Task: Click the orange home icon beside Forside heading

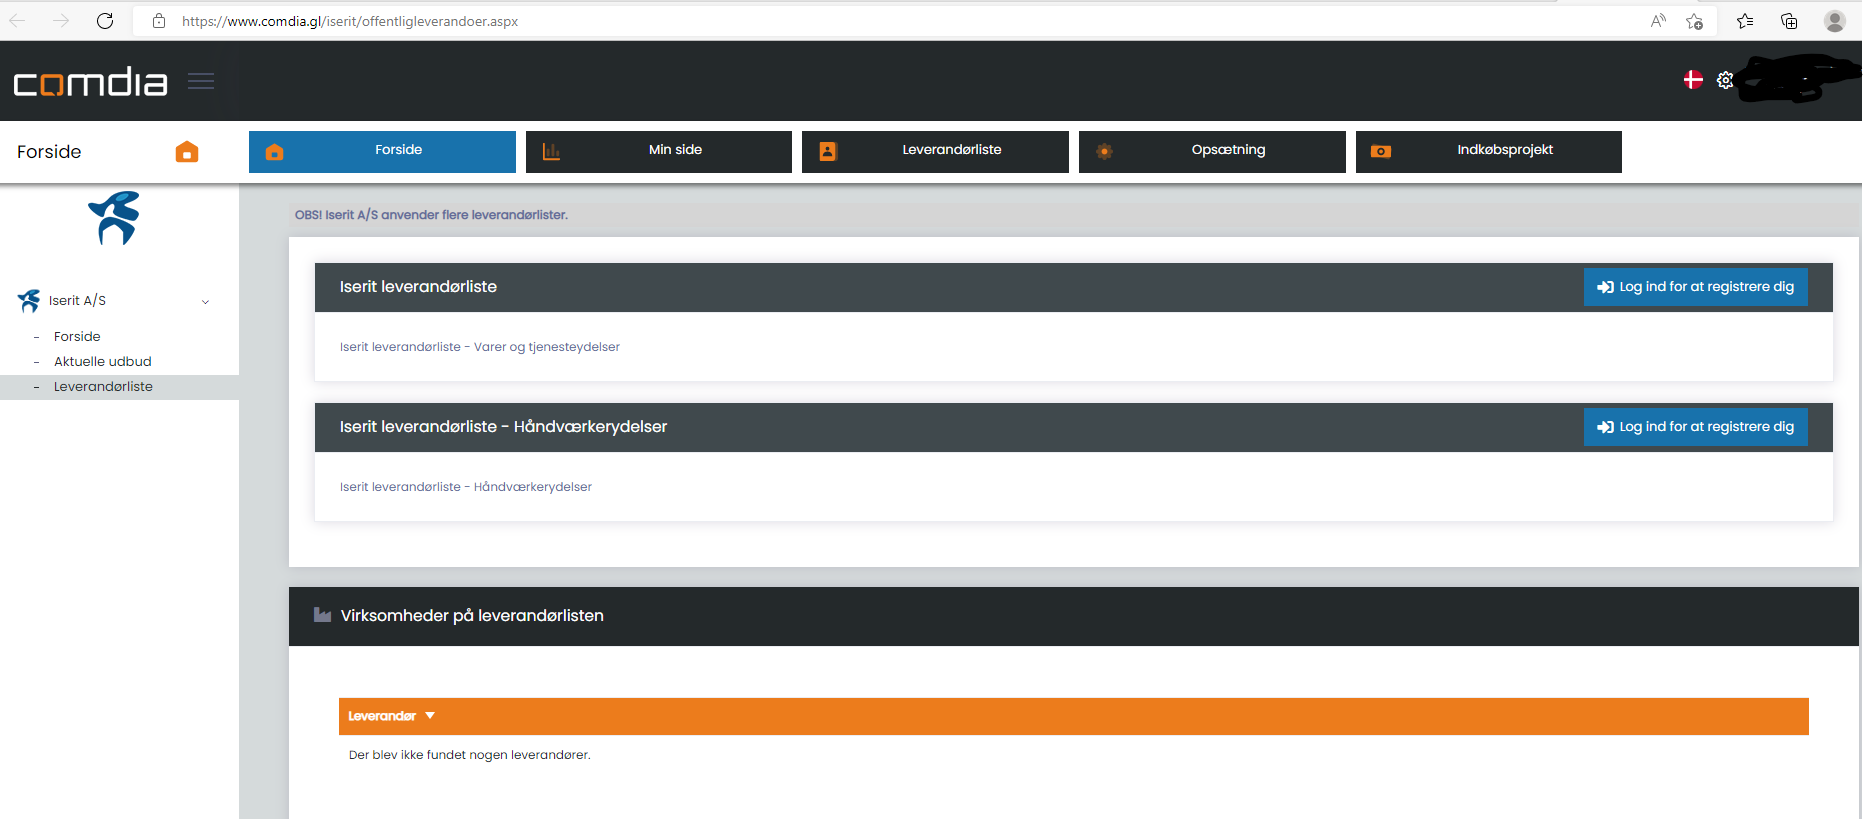Action: (x=187, y=152)
